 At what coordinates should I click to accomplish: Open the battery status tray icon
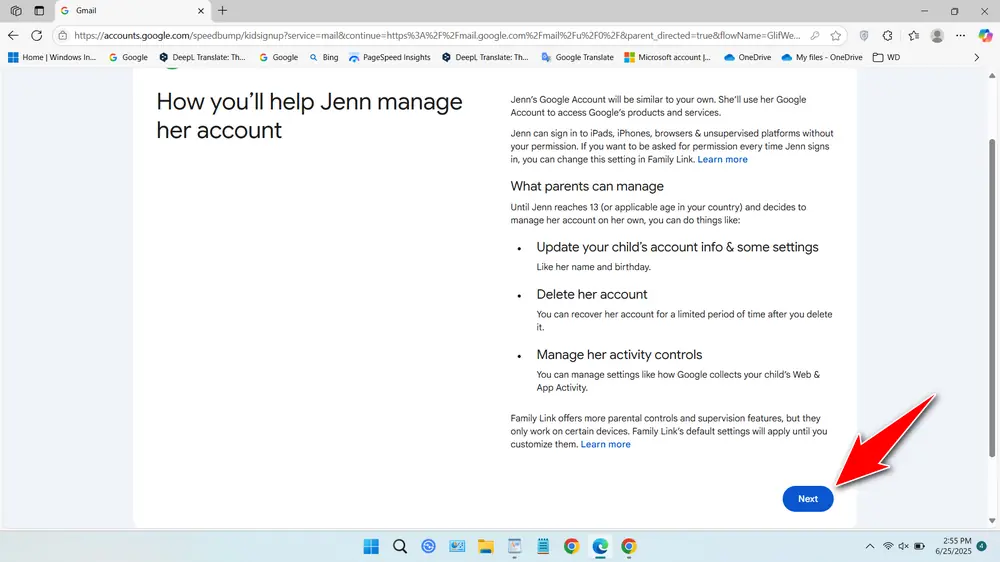(920, 547)
